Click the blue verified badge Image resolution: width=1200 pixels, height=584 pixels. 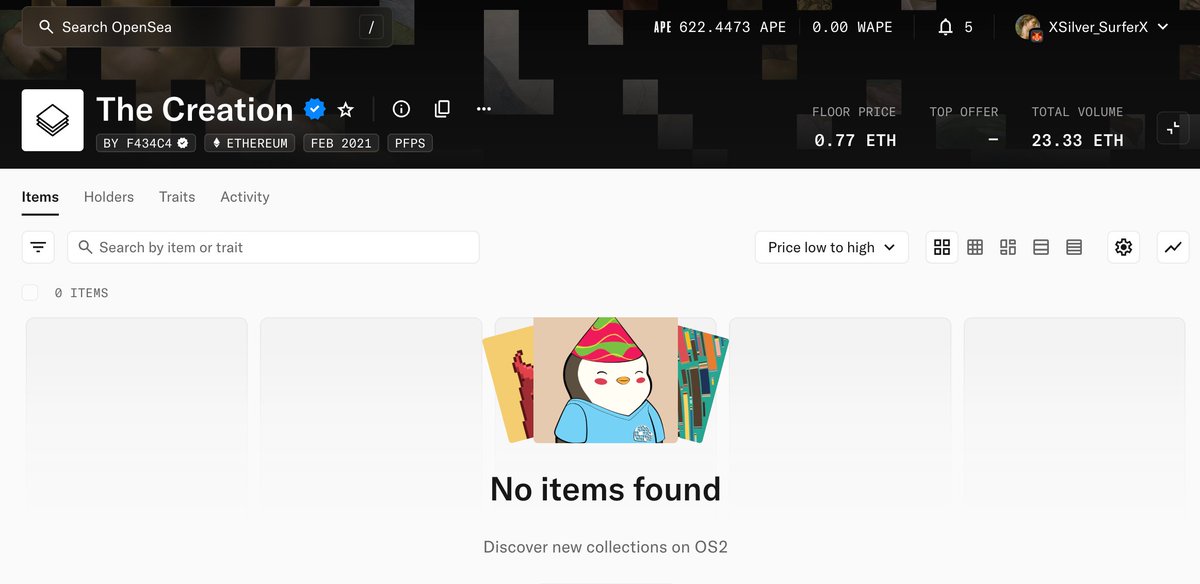(315, 109)
